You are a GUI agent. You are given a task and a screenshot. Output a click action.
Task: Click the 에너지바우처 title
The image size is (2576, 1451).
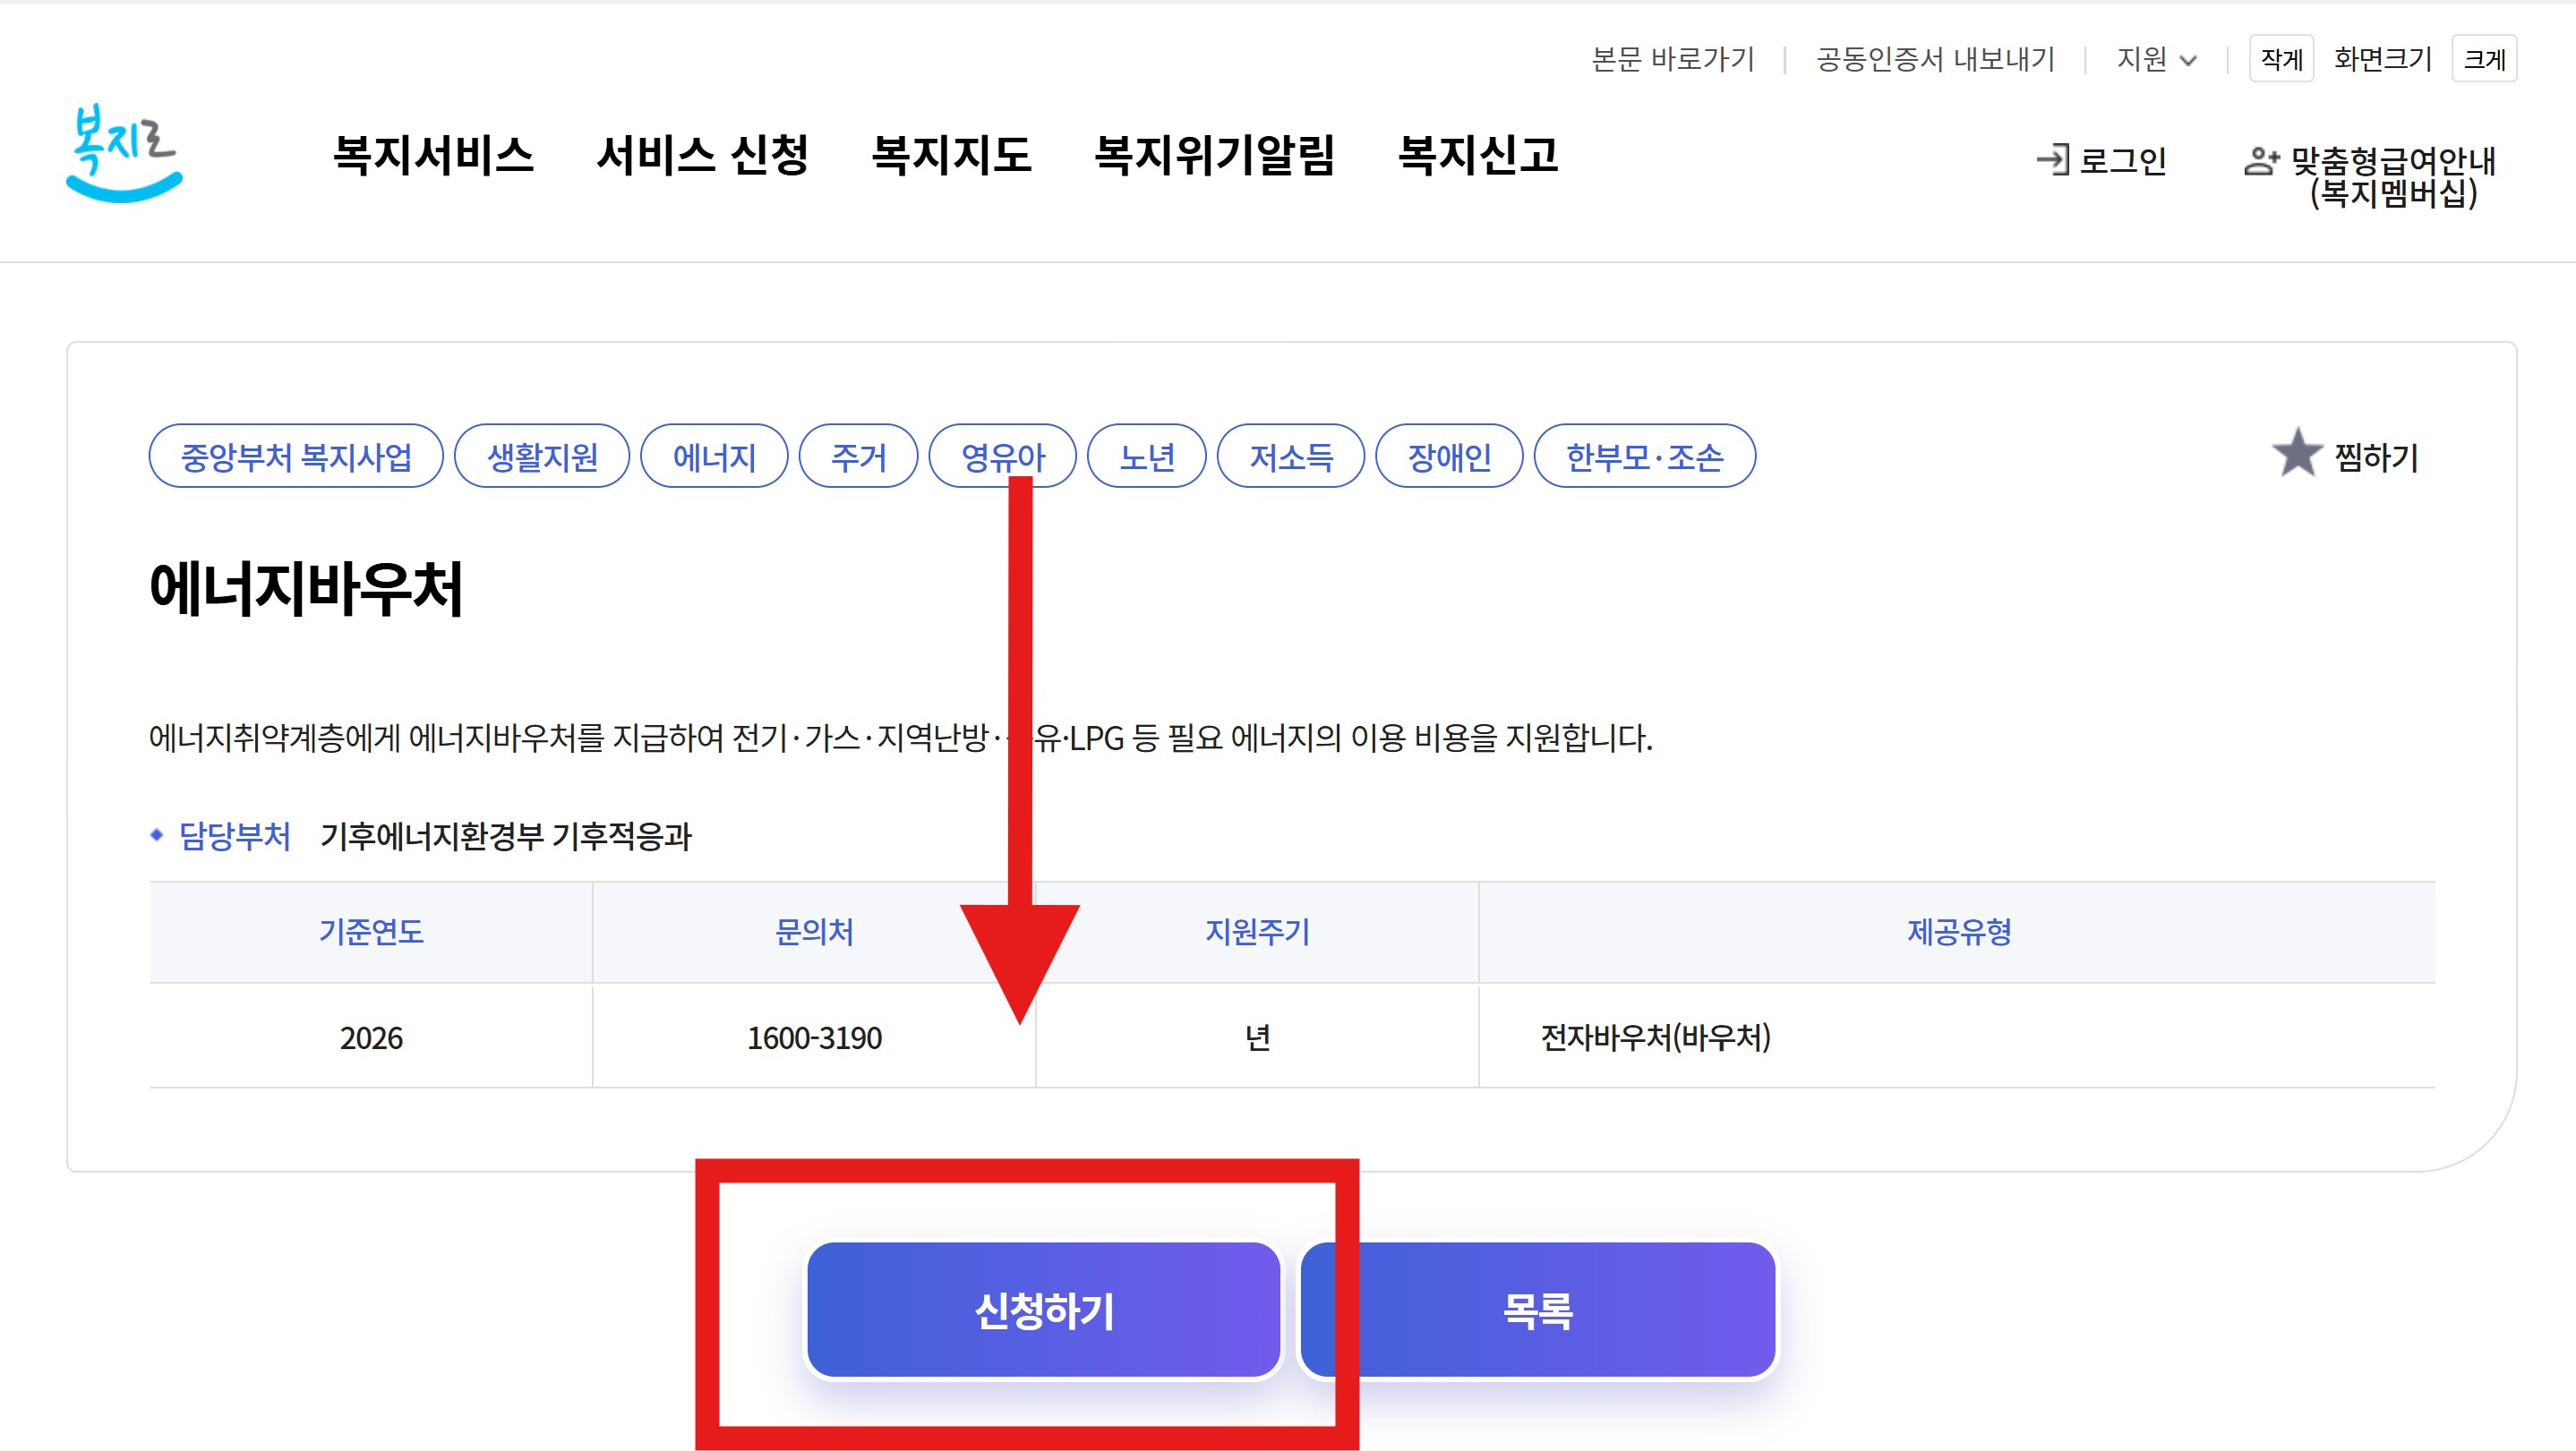click(x=306, y=588)
